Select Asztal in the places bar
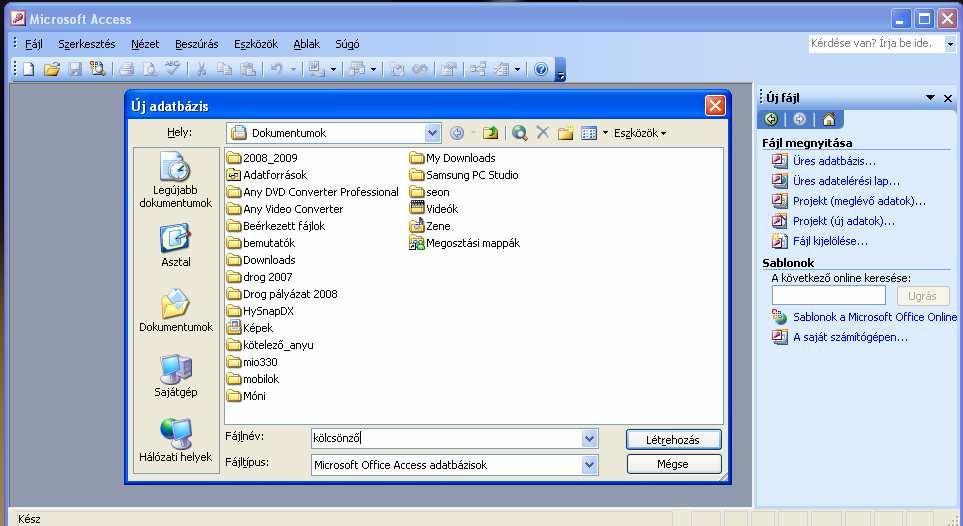 (176, 246)
